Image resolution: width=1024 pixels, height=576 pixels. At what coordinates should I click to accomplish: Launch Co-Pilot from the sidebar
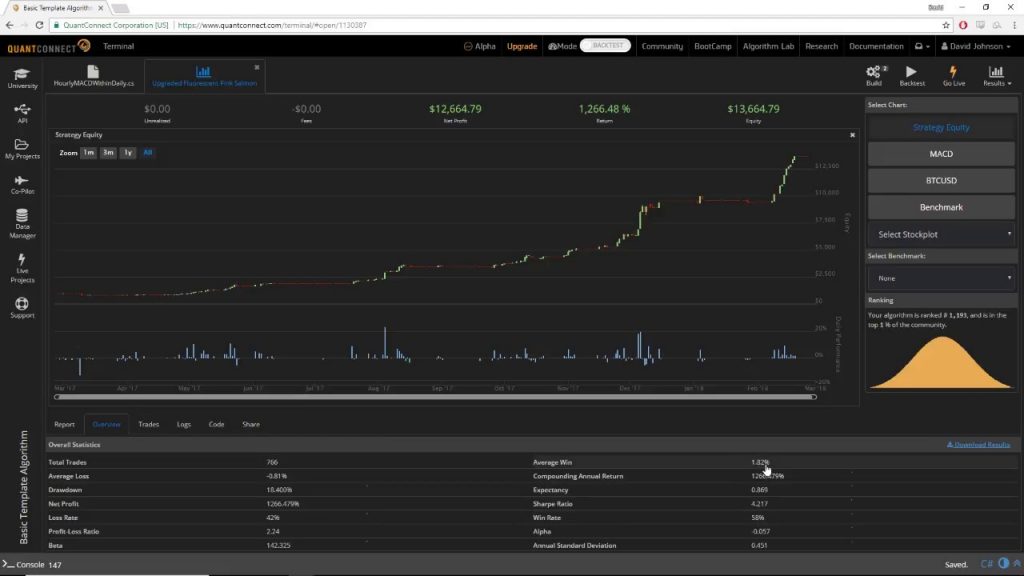pyautogui.click(x=22, y=185)
